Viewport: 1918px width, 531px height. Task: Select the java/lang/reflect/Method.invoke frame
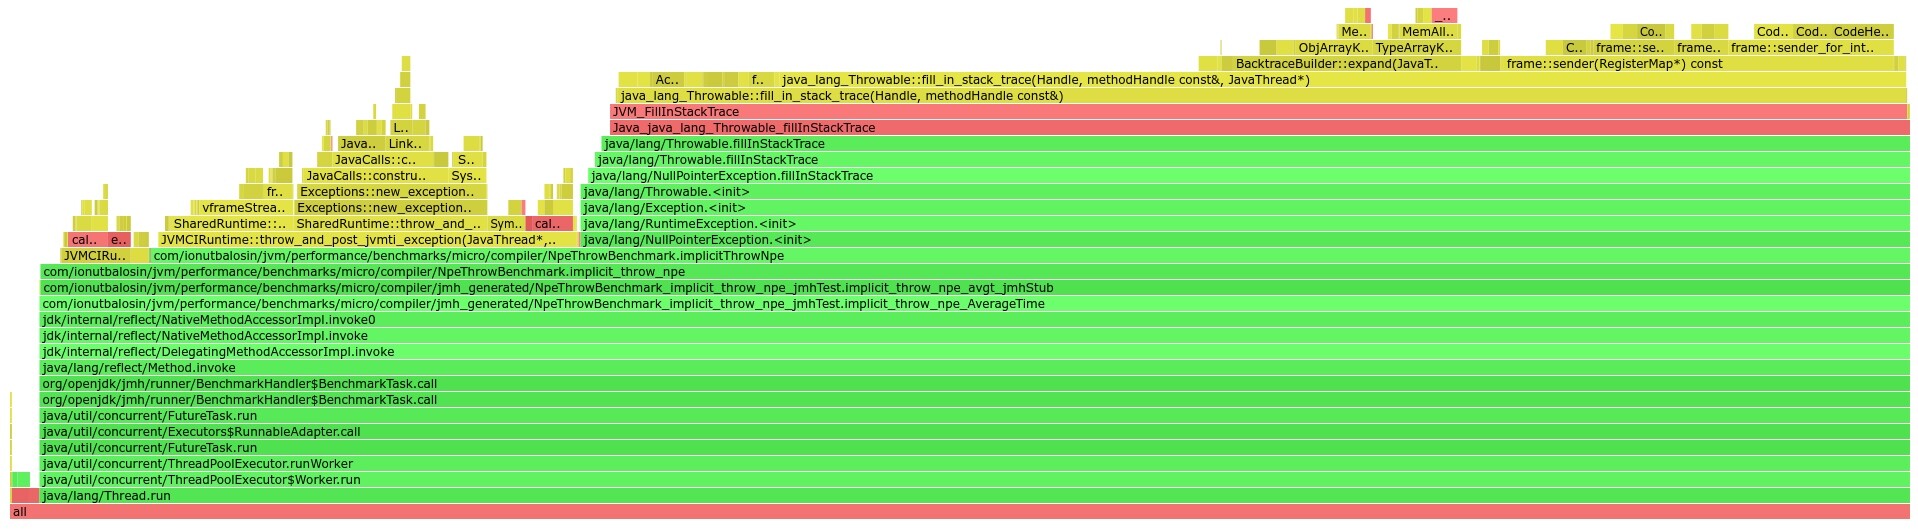[x=974, y=368]
